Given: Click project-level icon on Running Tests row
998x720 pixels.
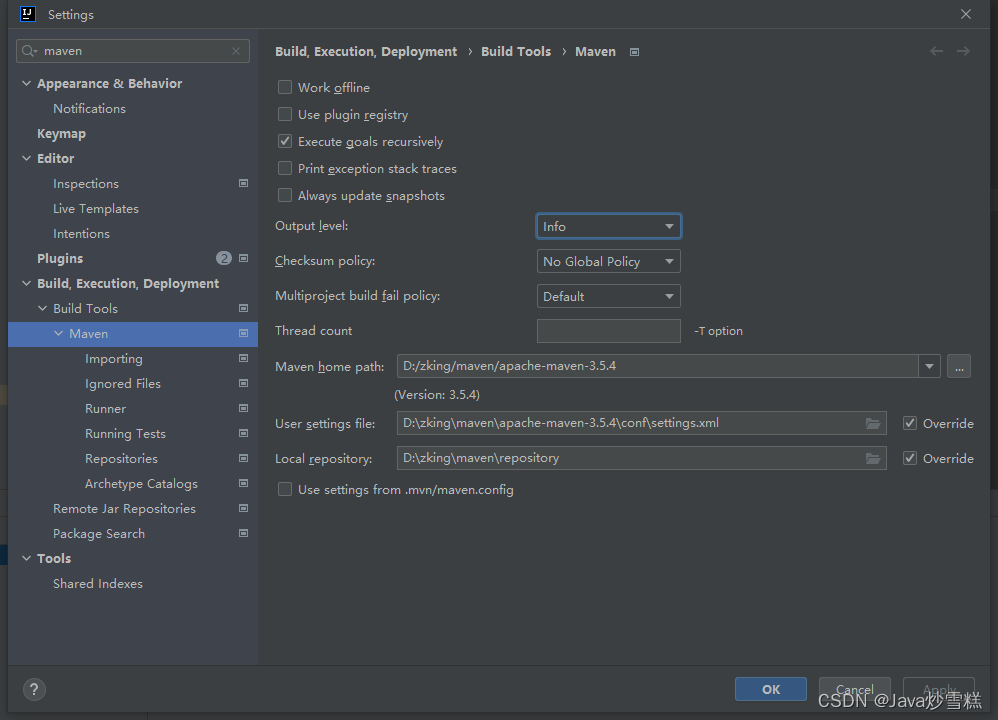Looking at the screenshot, I should (243, 433).
